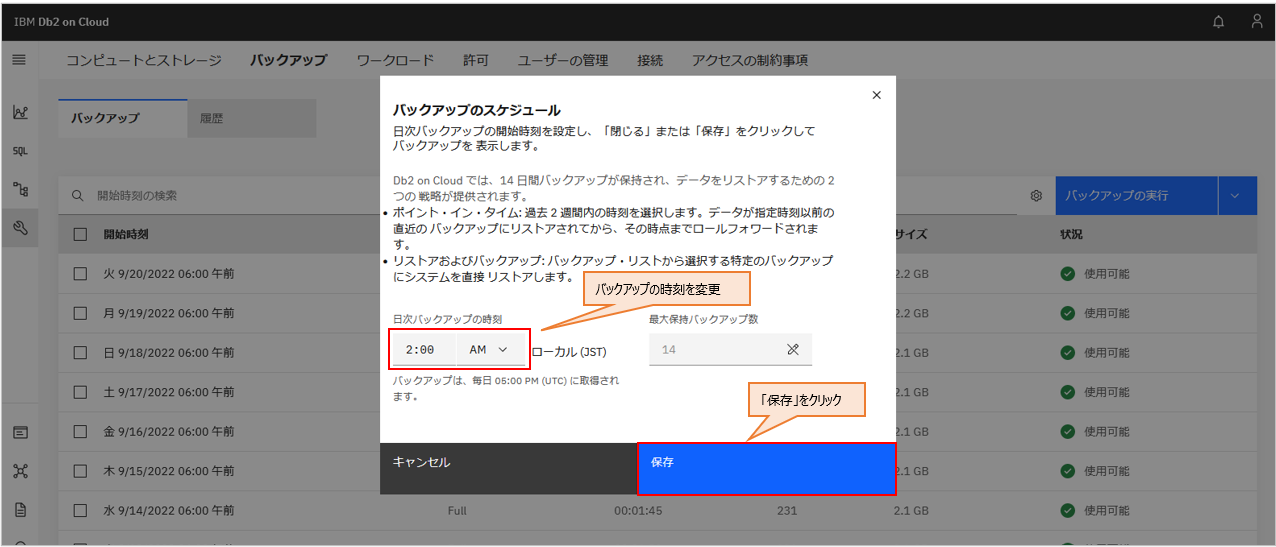
Task: Click the sidebar panel icon above connections
Action: coord(20,433)
